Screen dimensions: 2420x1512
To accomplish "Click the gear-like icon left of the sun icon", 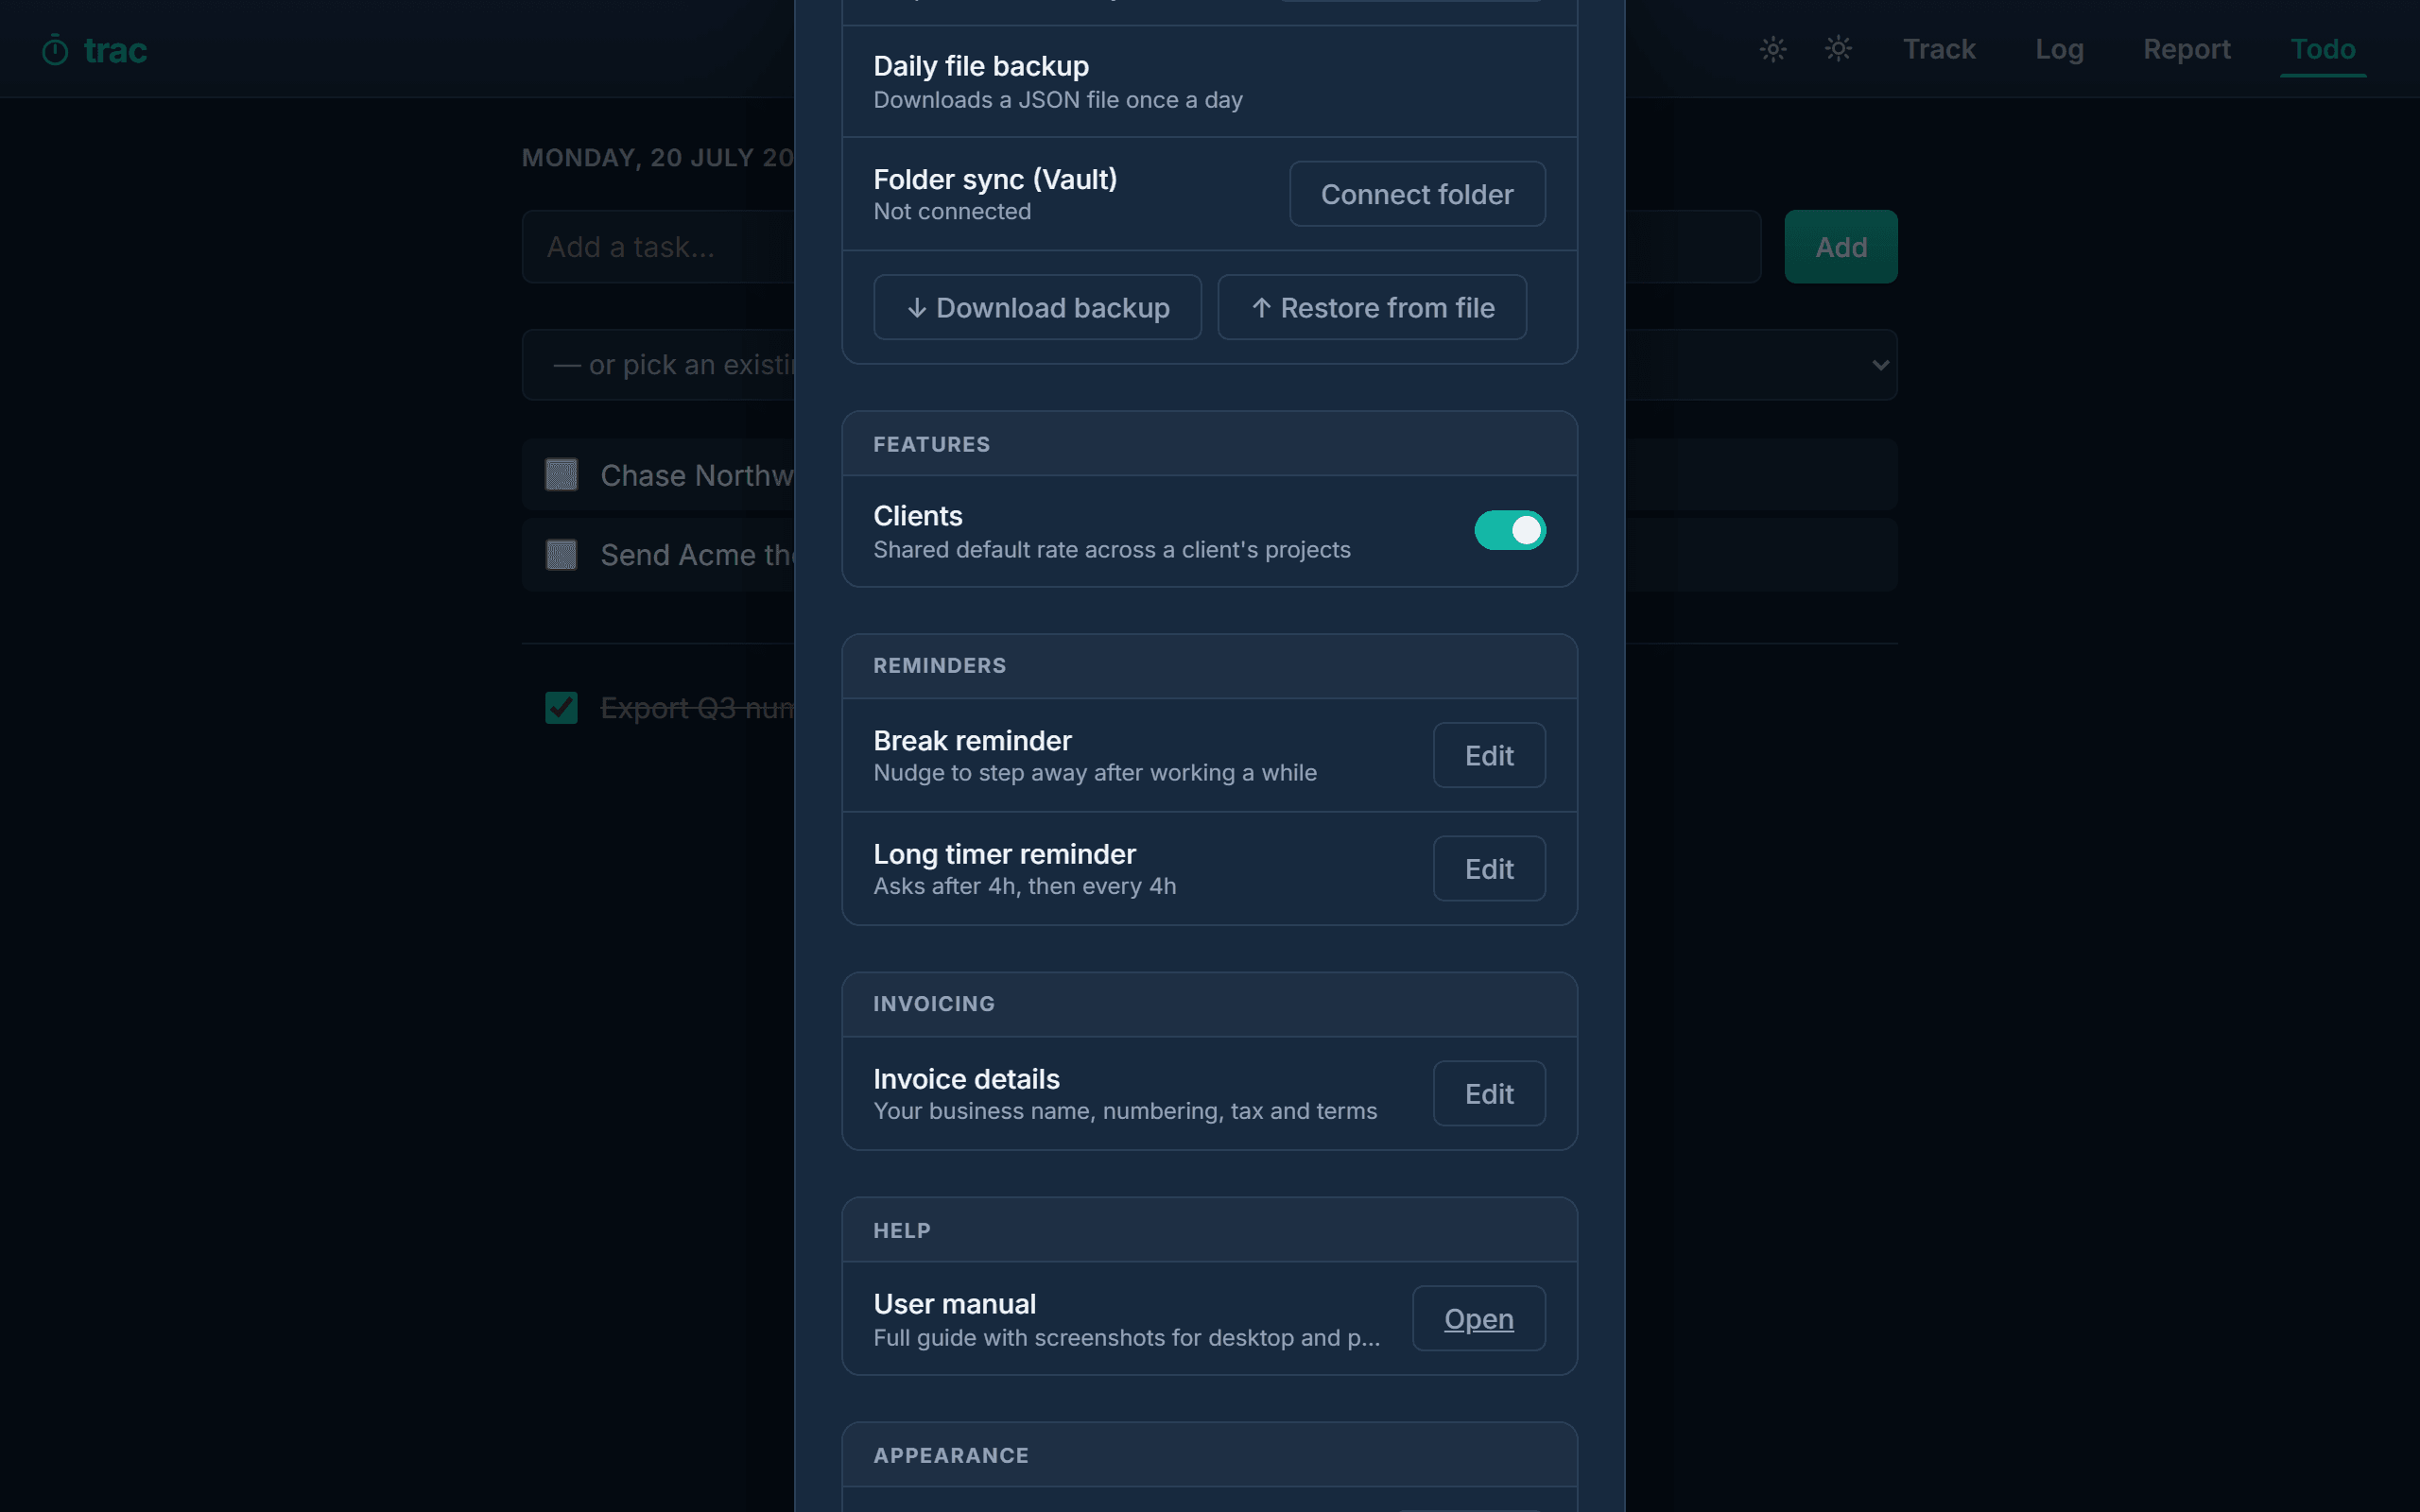I will [x=1773, y=48].
